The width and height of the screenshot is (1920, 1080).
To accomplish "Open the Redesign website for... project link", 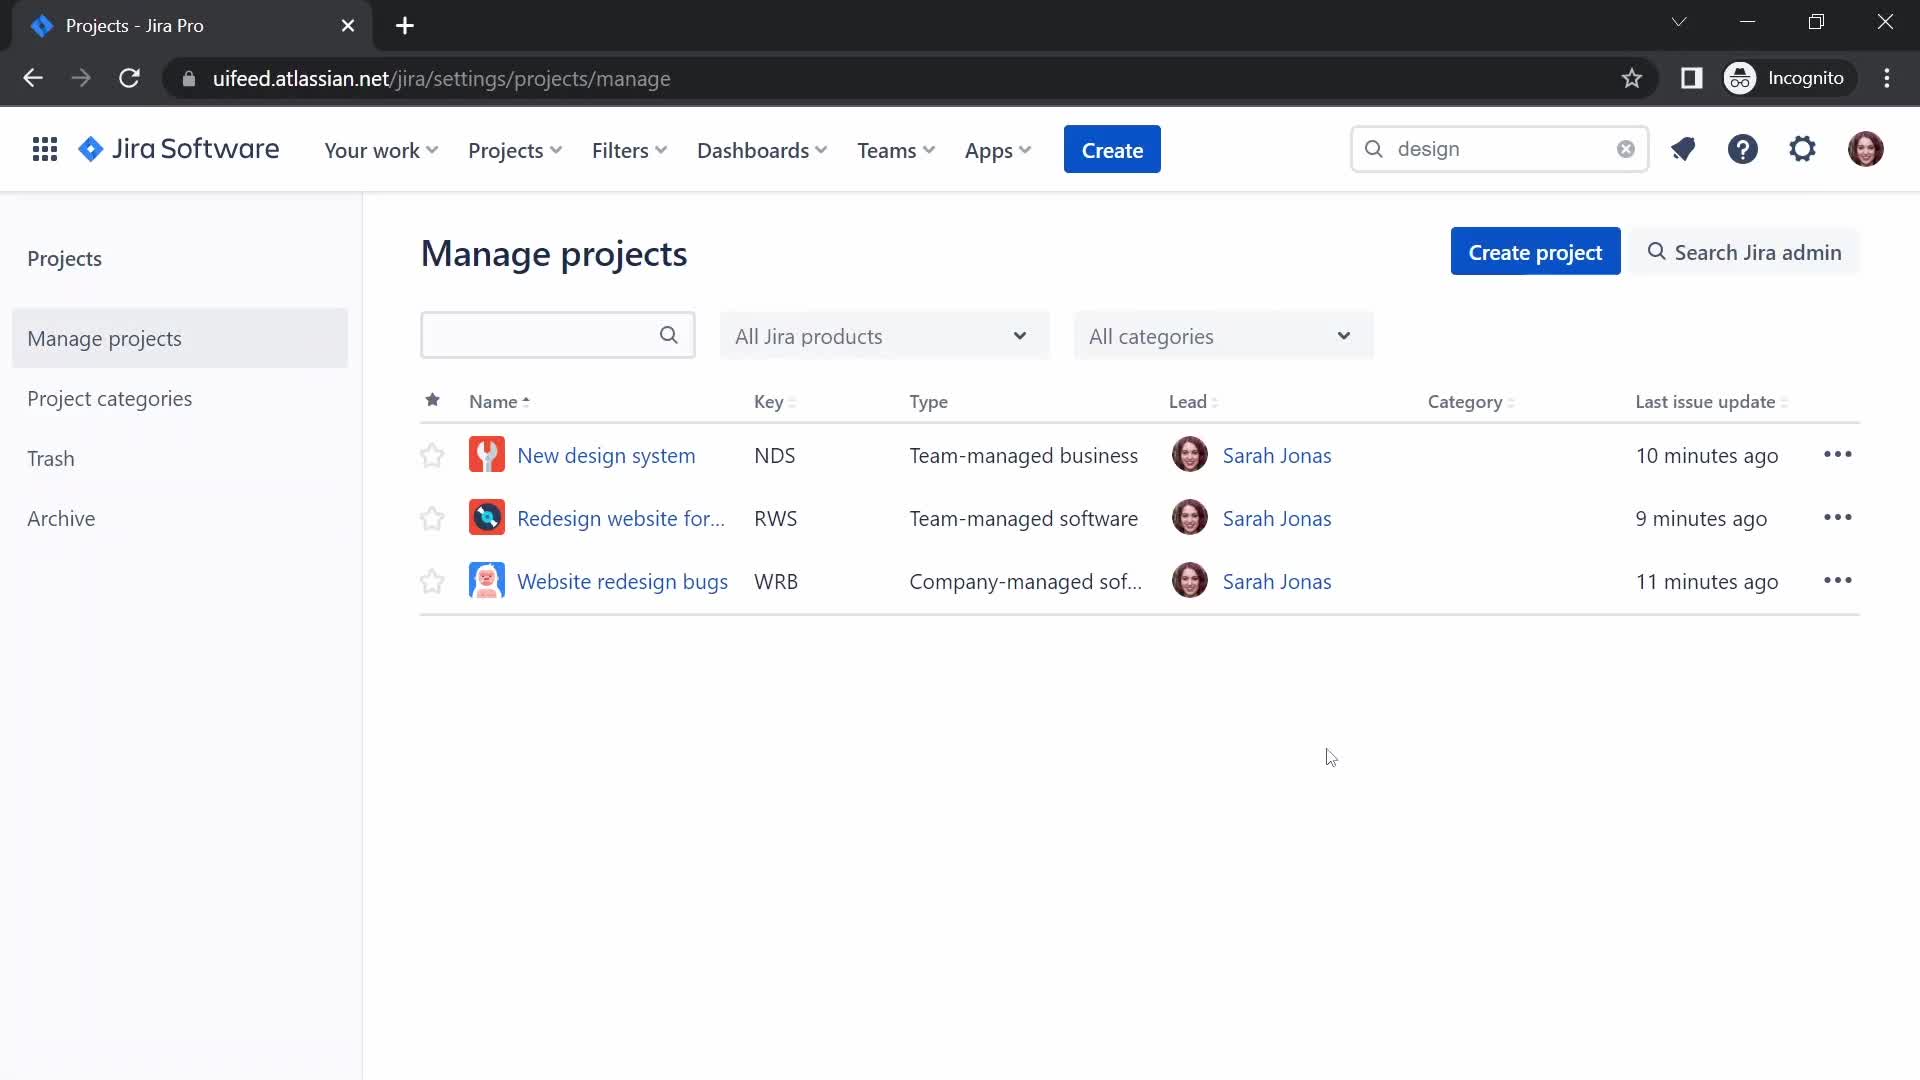I will 620,518.
